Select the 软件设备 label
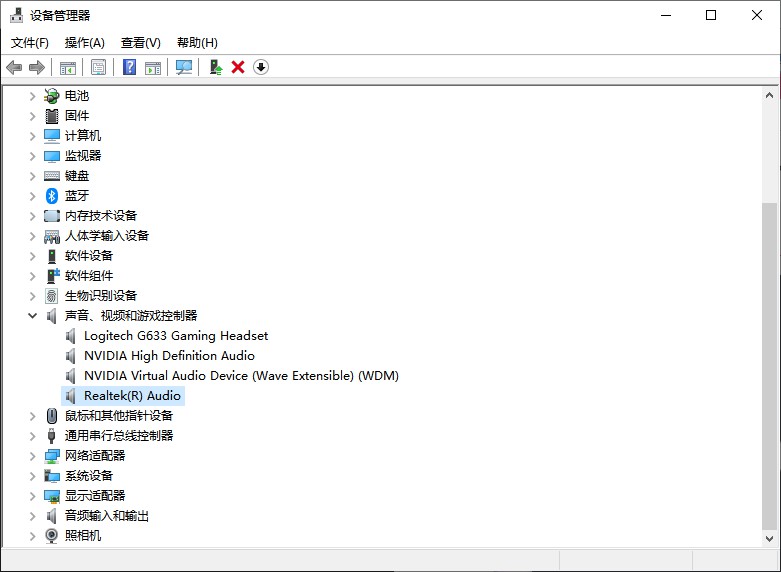This screenshot has width=781, height=572. 89,256
